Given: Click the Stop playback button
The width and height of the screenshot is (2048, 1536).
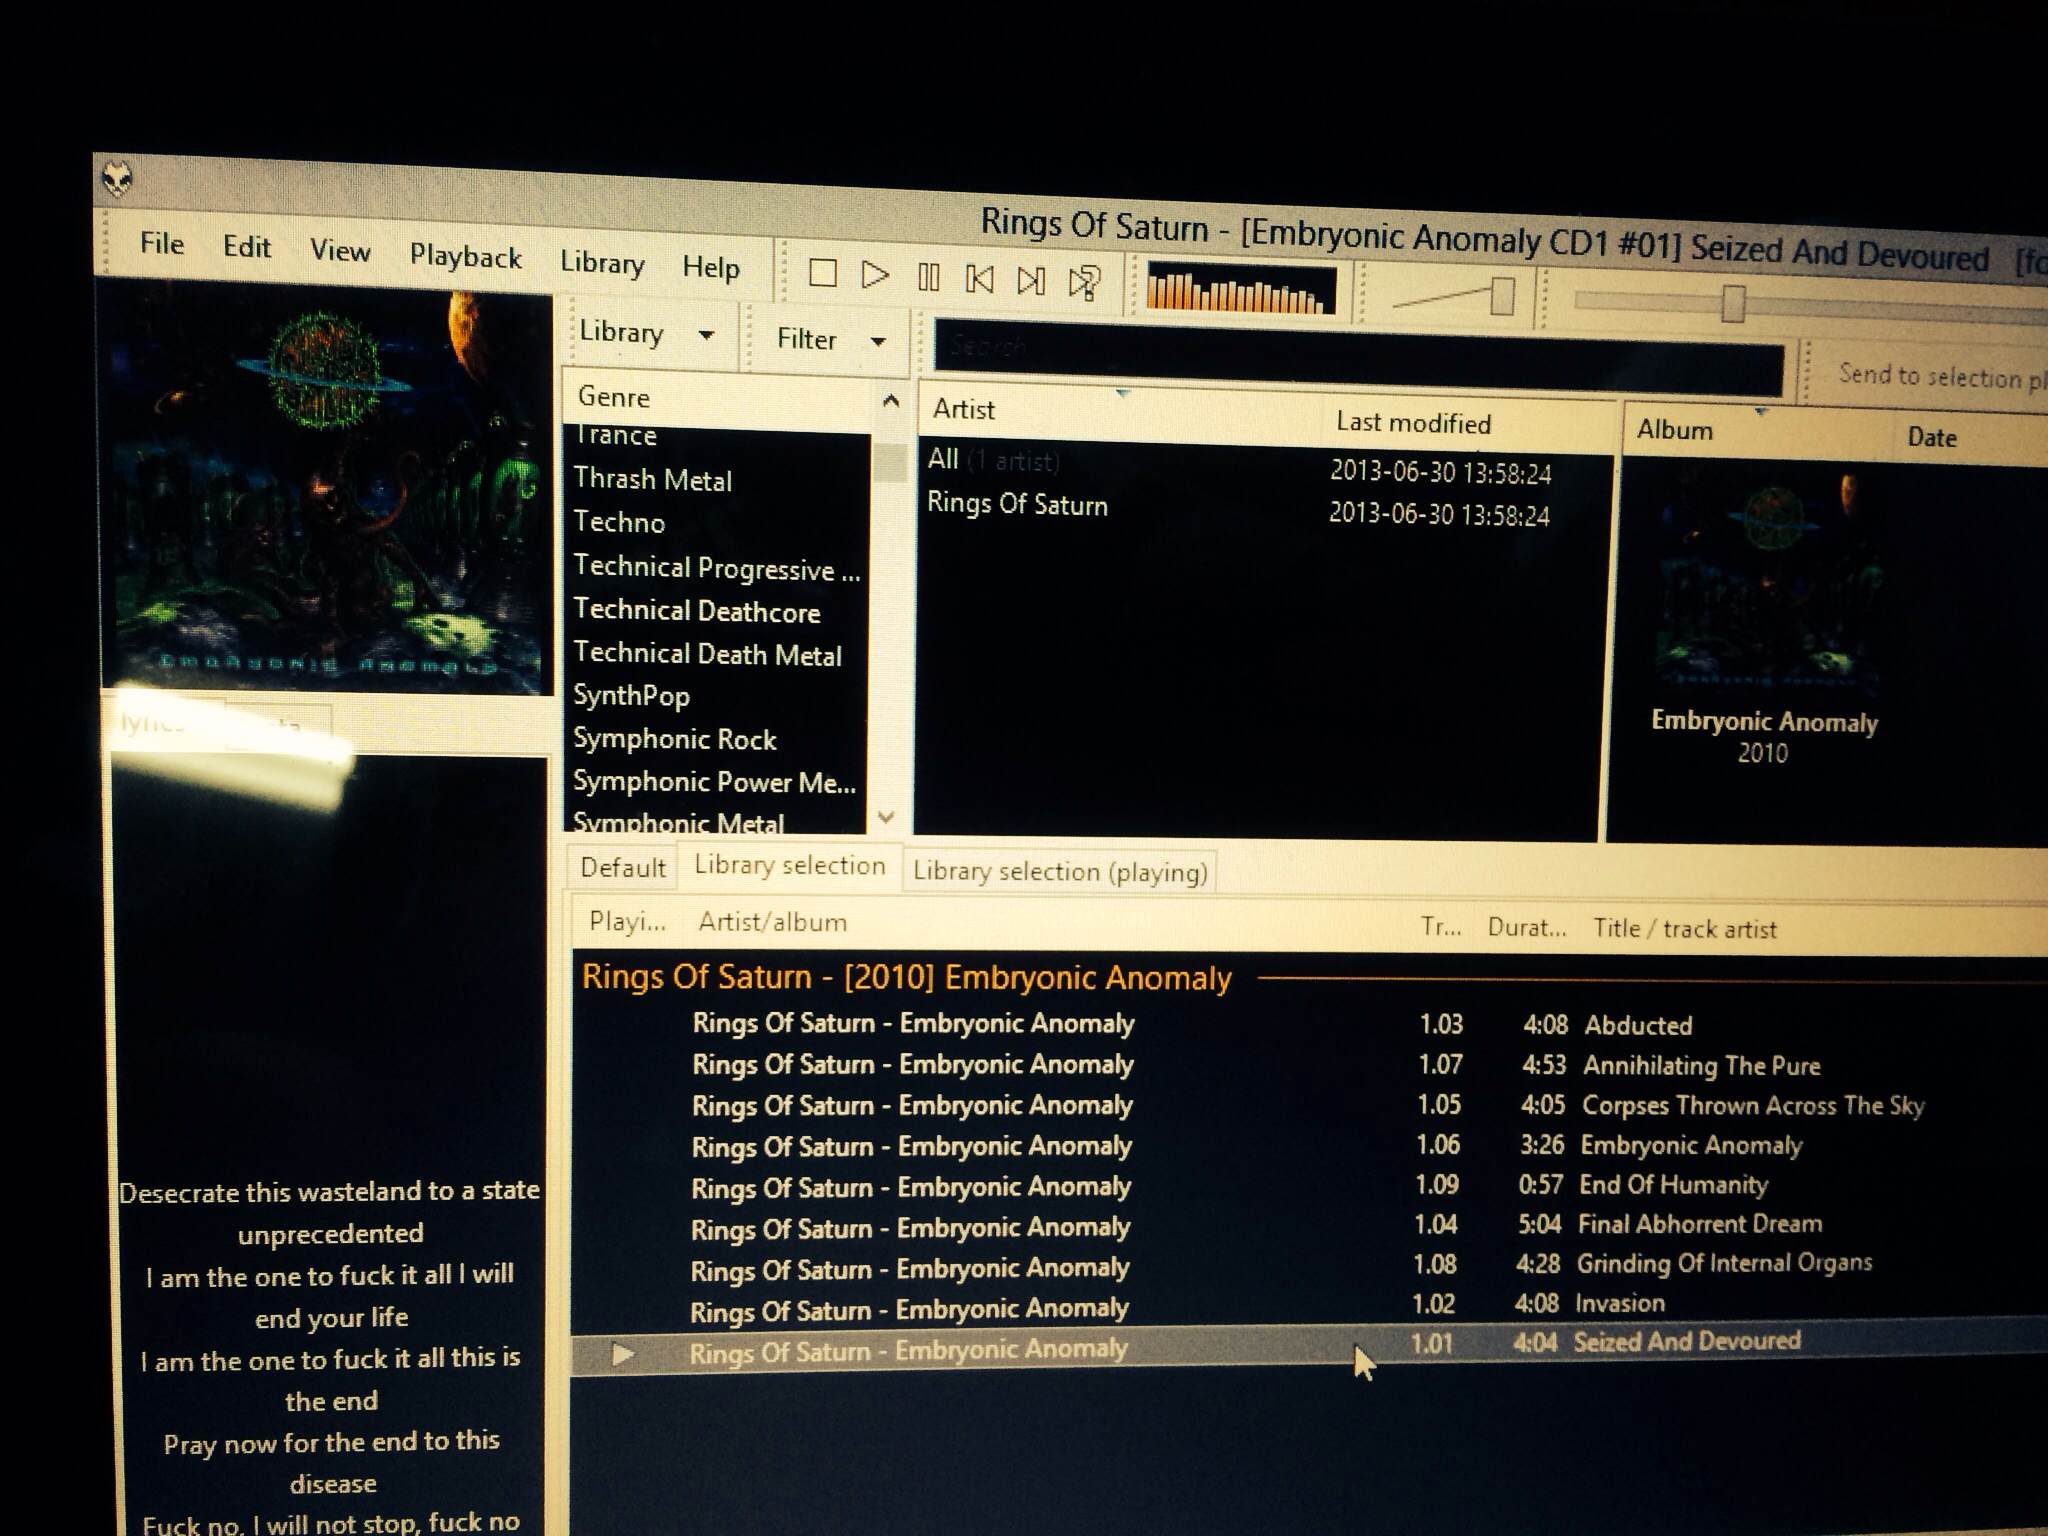Looking at the screenshot, I should pos(822,272).
